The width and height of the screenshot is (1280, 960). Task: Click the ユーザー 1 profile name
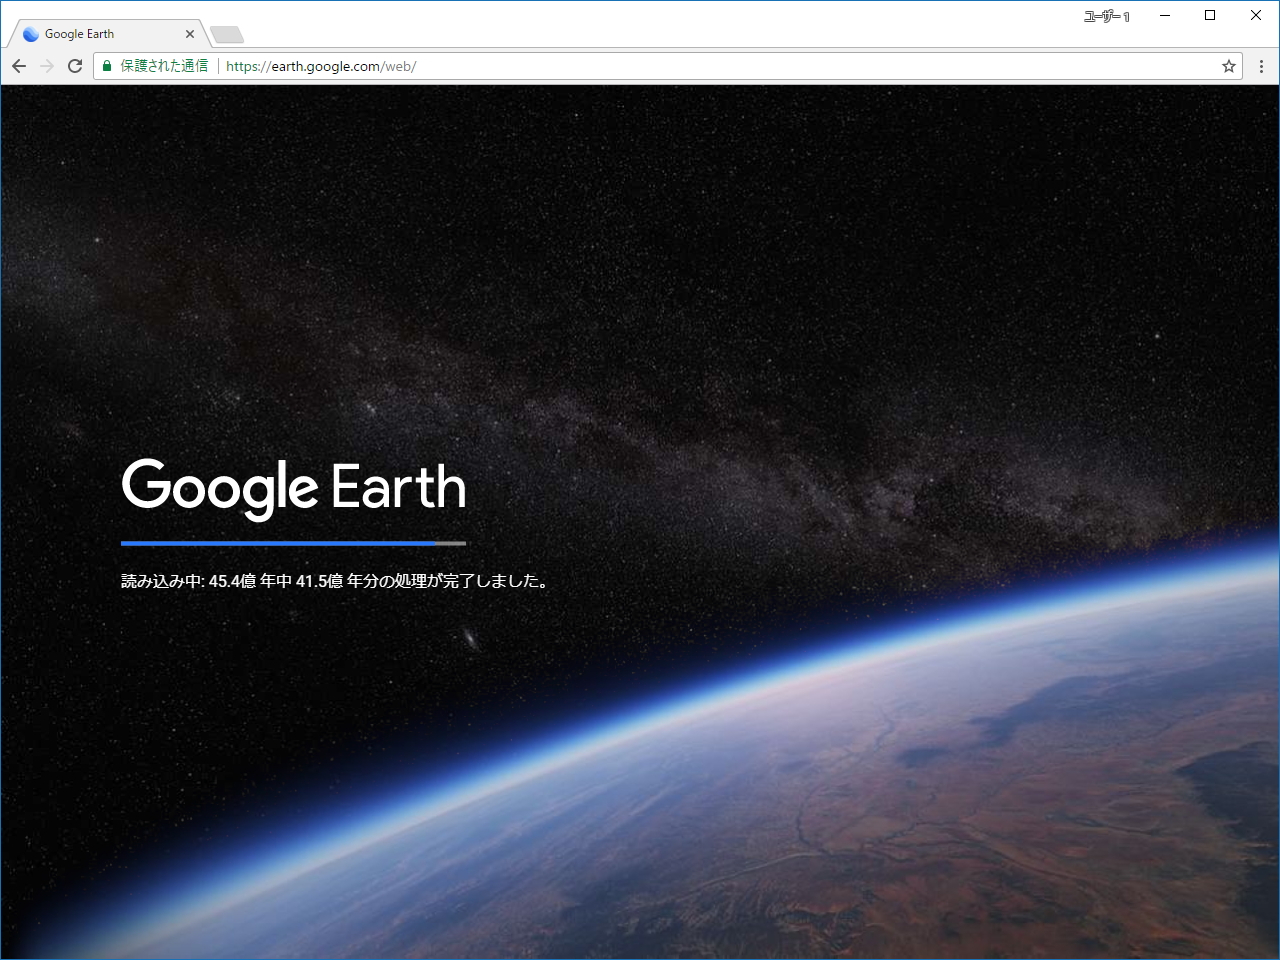(x=1106, y=16)
